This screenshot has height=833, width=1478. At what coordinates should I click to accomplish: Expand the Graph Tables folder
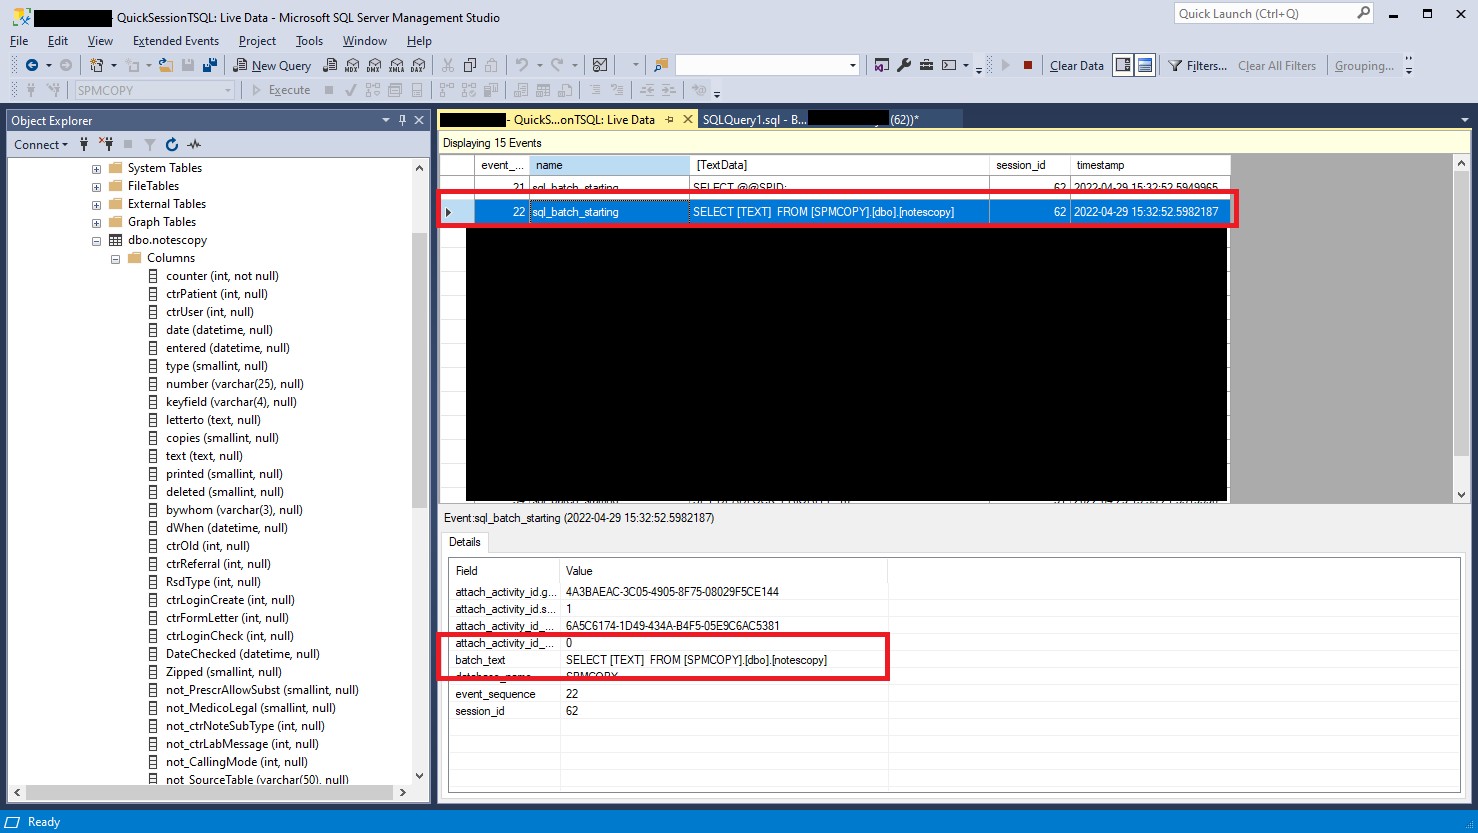click(97, 223)
